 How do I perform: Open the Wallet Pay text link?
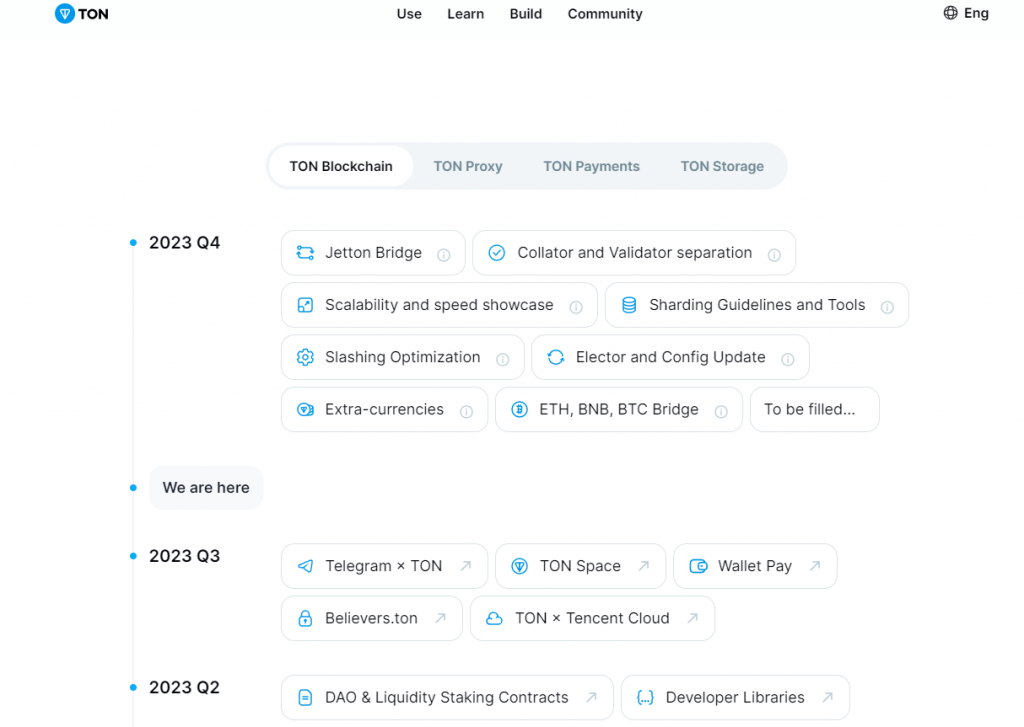[x=754, y=566]
